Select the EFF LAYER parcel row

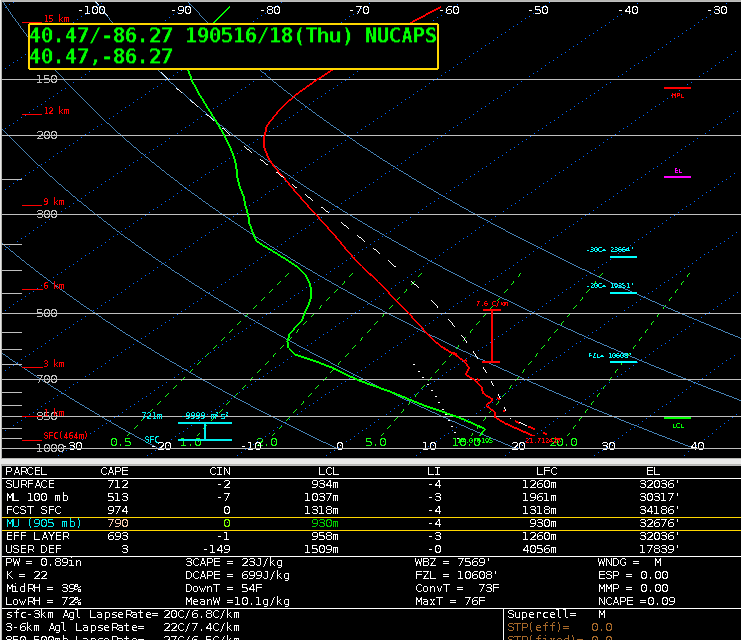(x=370, y=537)
